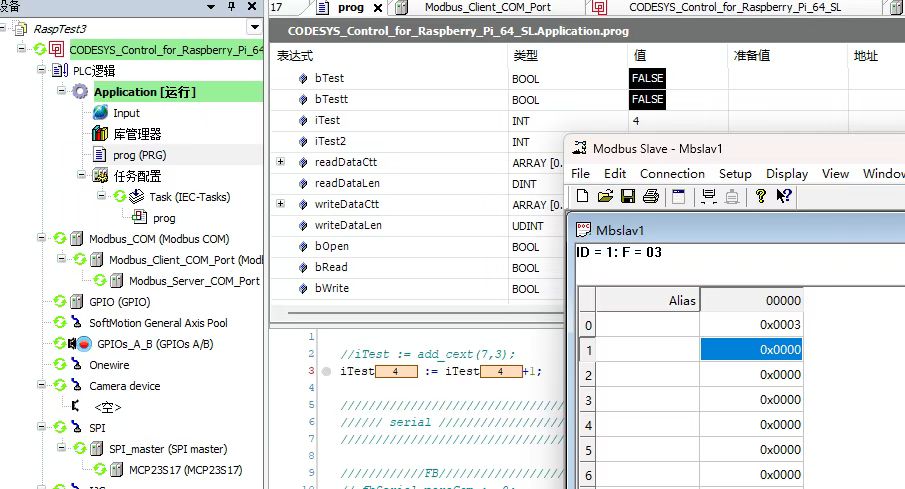905x489 pixels.
Task: Switch to CODESYS_Control_for_Raspberry_Pi_64_SL tab
Action: click(x=735, y=8)
